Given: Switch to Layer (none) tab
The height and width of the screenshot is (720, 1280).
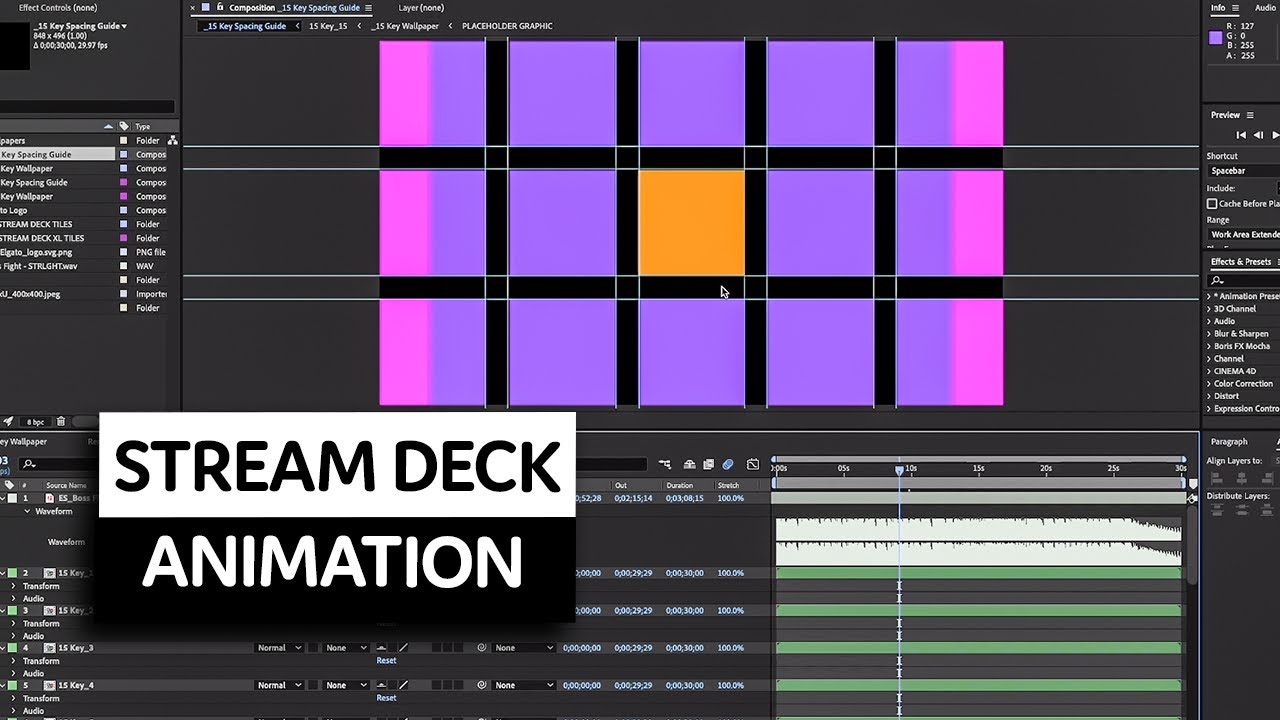Looking at the screenshot, I should point(421,8).
